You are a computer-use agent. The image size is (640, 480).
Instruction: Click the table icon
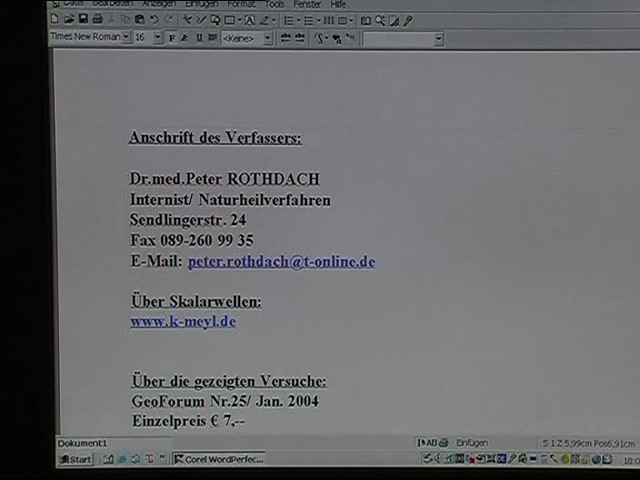pos(342,20)
